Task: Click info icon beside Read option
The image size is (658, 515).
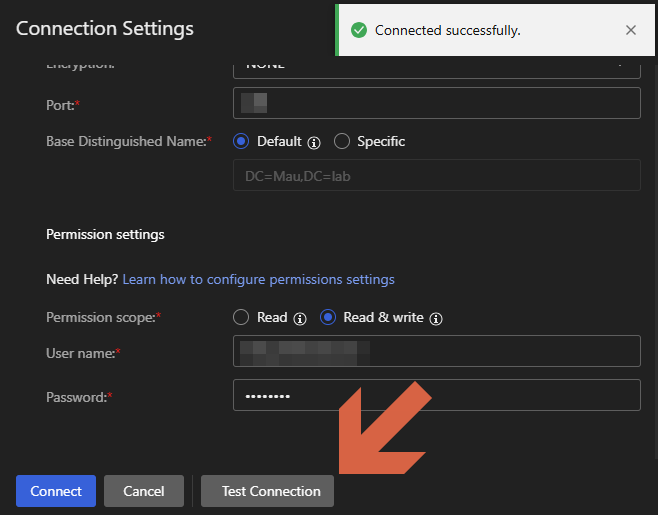Action: tap(299, 318)
